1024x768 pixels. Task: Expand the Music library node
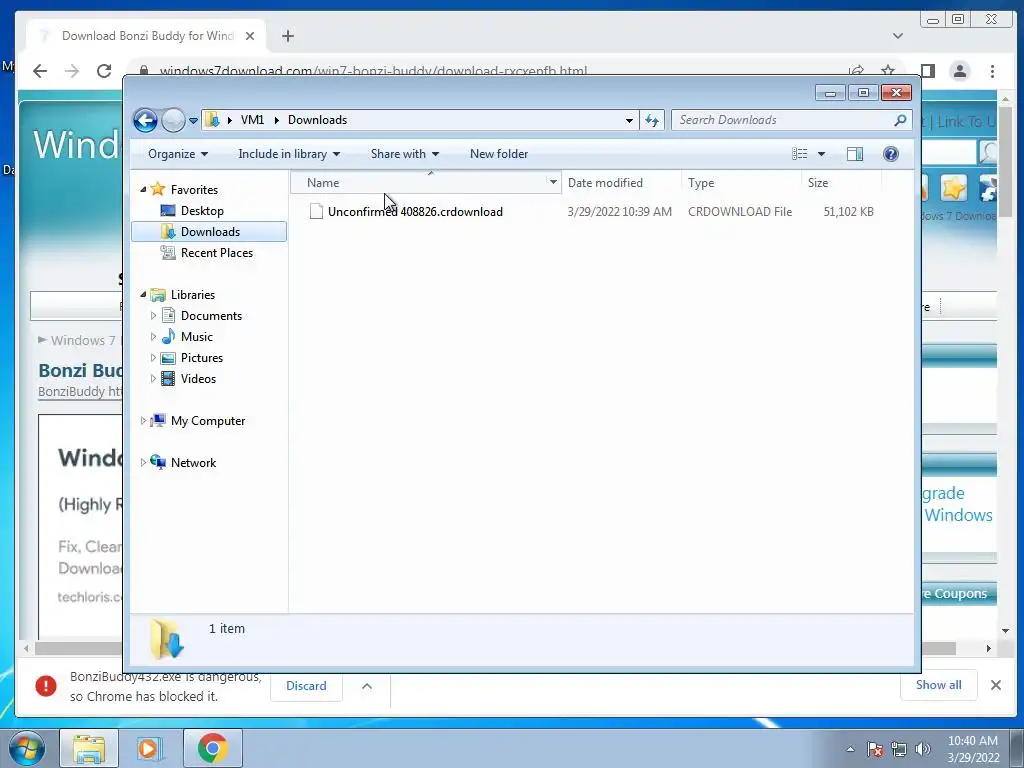tap(153, 336)
